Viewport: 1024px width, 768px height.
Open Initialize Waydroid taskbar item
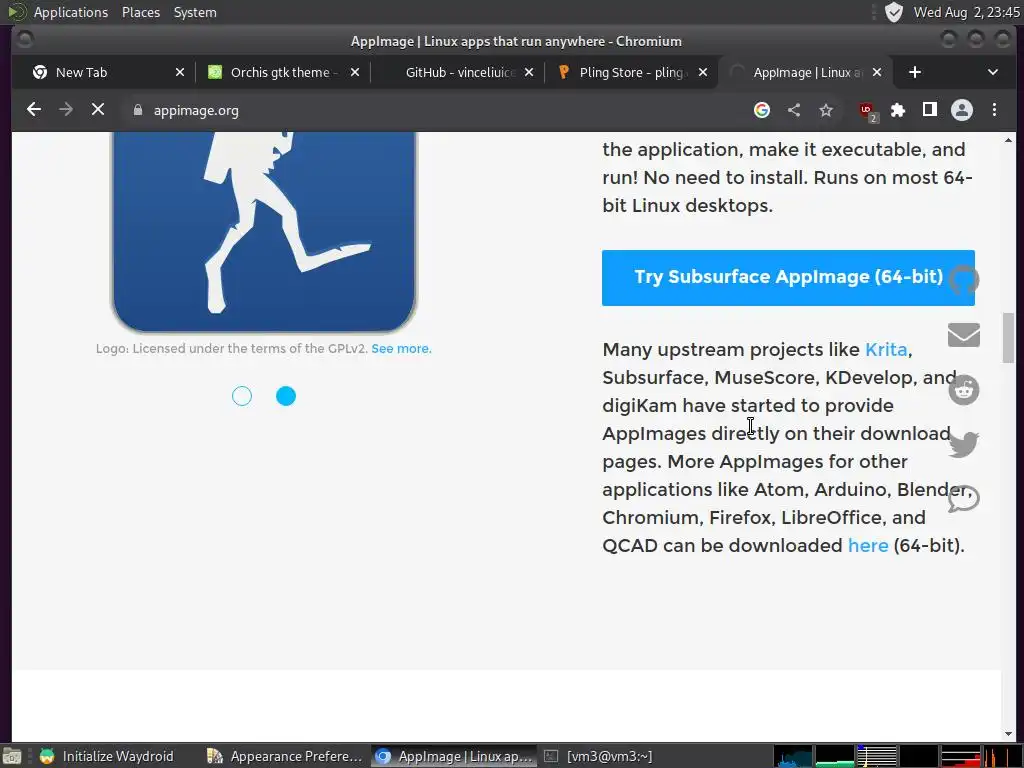[x=108, y=756]
